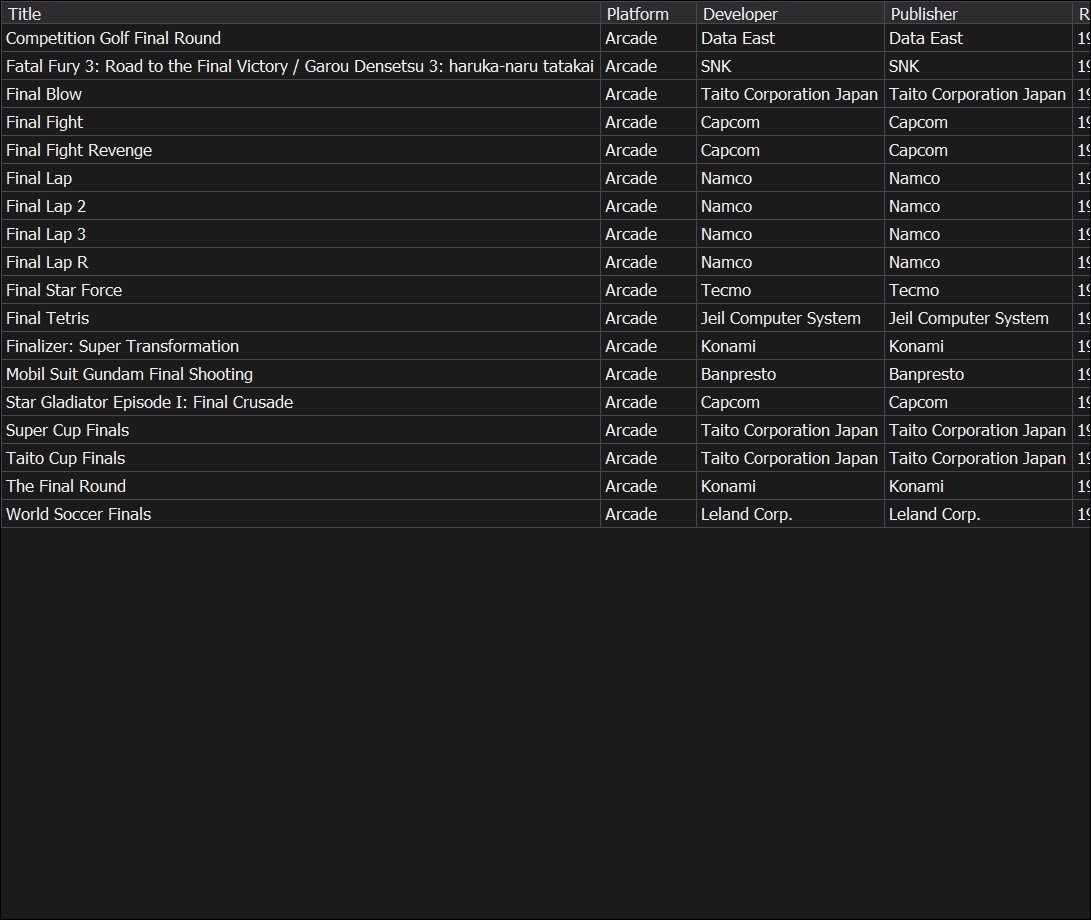This screenshot has height=920, width=1091.
Task: Click SNK in the Developer column
Action: (x=716, y=66)
